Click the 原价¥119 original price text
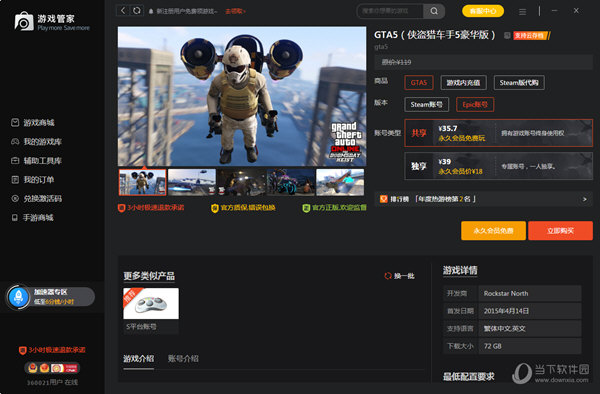 [x=396, y=62]
